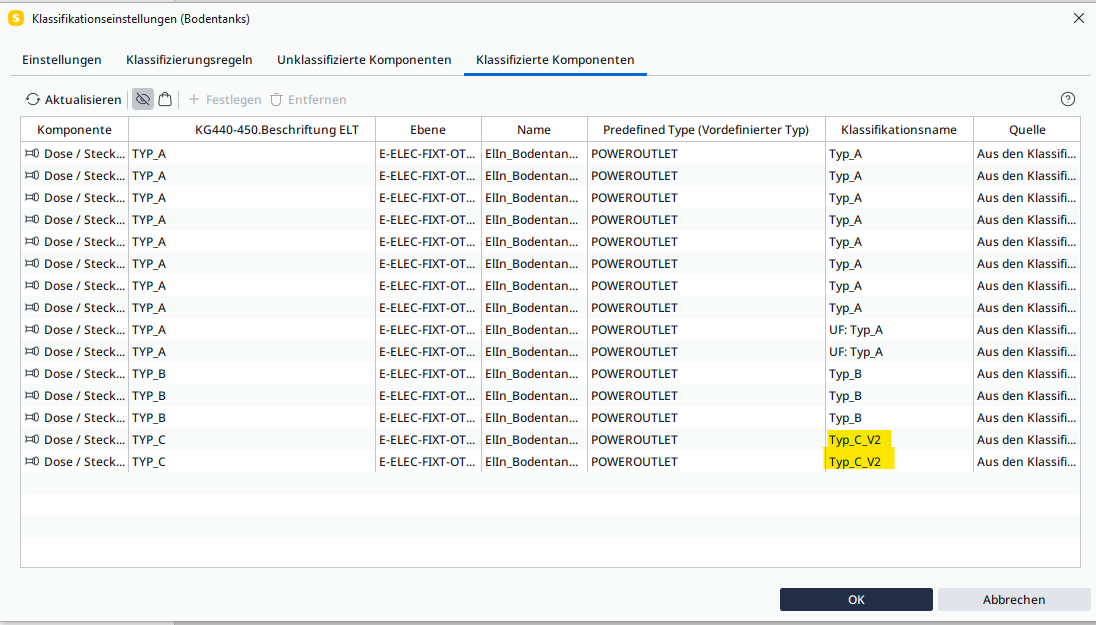Toggle the crossed-out eye visibility button
This screenshot has height=625, width=1096.
[143, 99]
